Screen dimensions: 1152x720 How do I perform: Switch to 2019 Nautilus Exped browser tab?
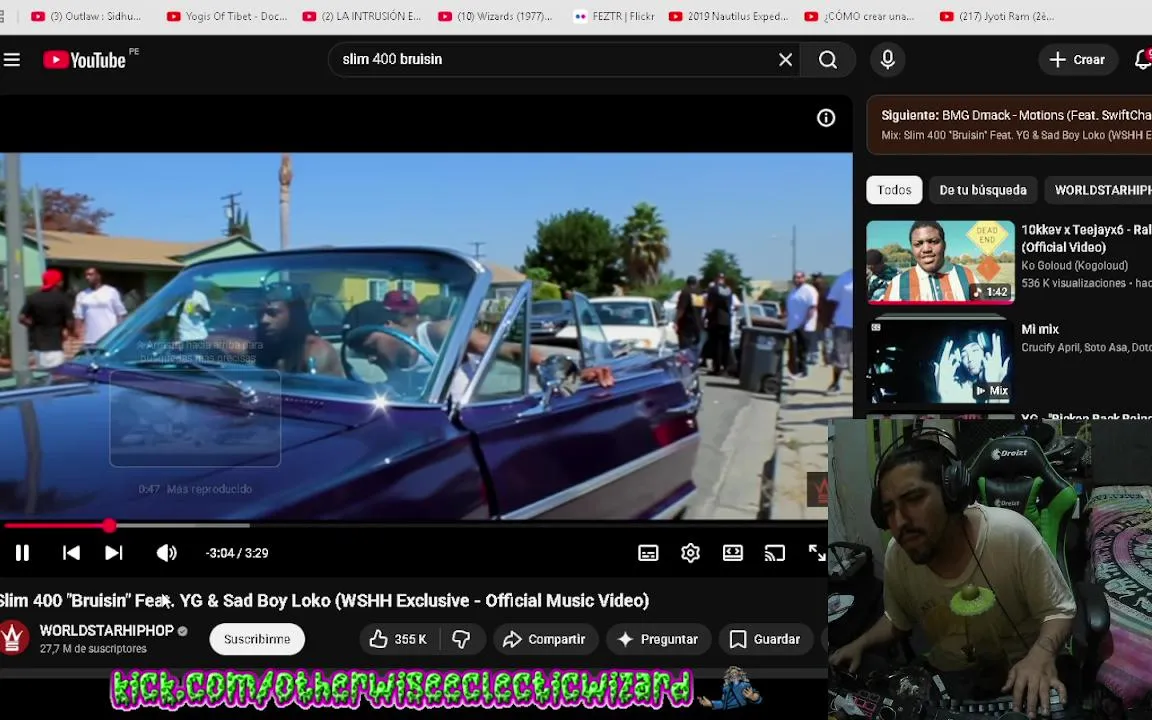(729, 16)
